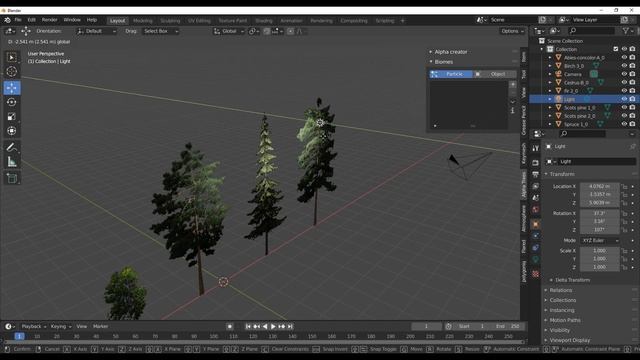
Task: Switch to the Shading workspace tab
Action: click(264, 20)
